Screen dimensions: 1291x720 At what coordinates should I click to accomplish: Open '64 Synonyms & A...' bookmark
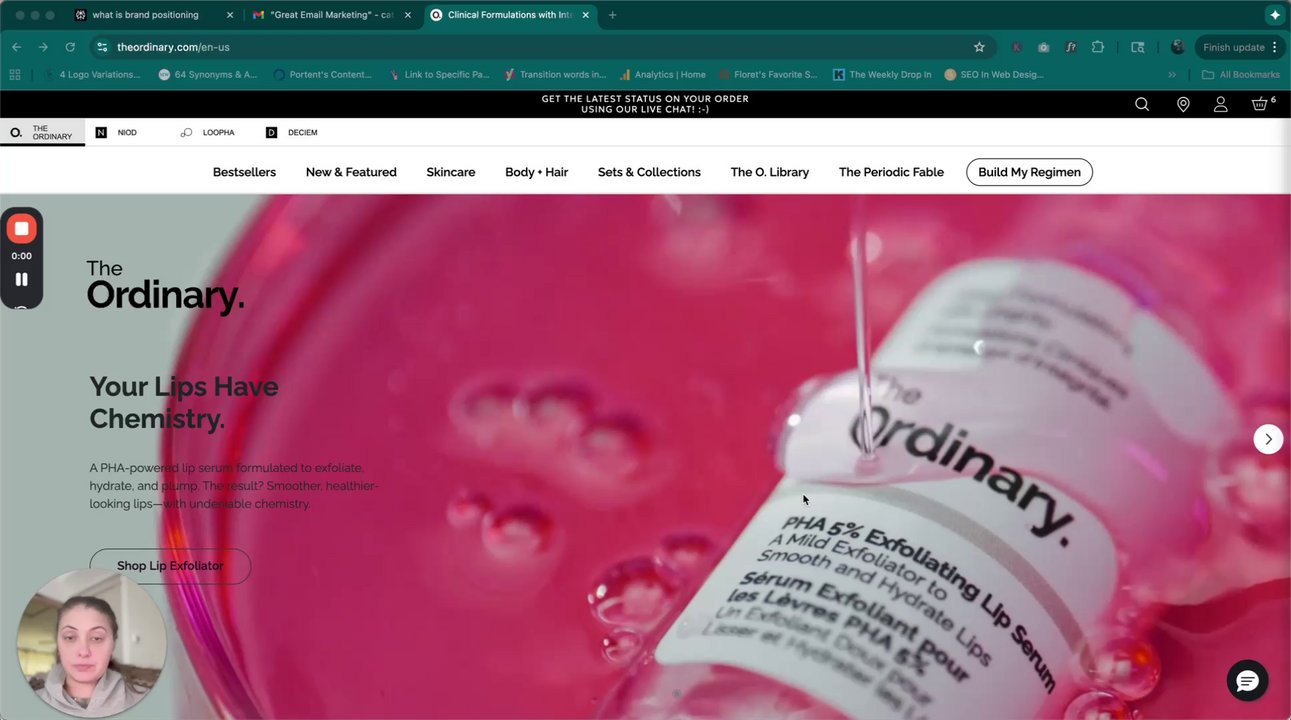pos(207,74)
